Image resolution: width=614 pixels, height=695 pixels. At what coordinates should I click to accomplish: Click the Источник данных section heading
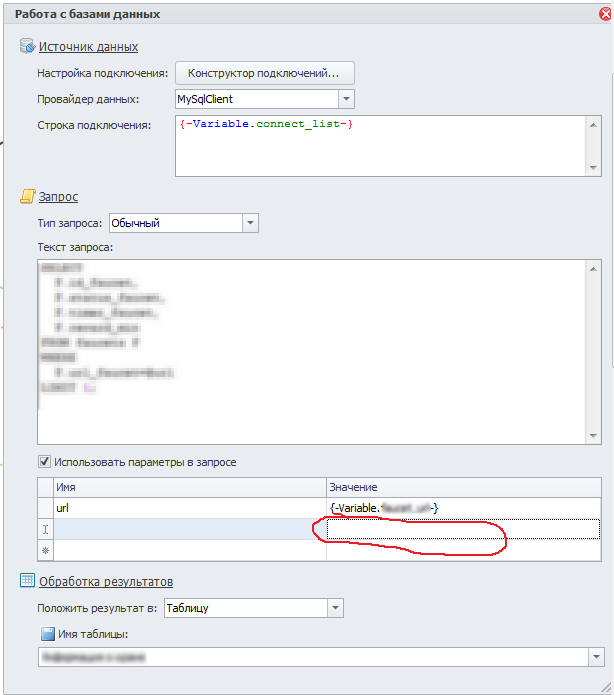88,47
